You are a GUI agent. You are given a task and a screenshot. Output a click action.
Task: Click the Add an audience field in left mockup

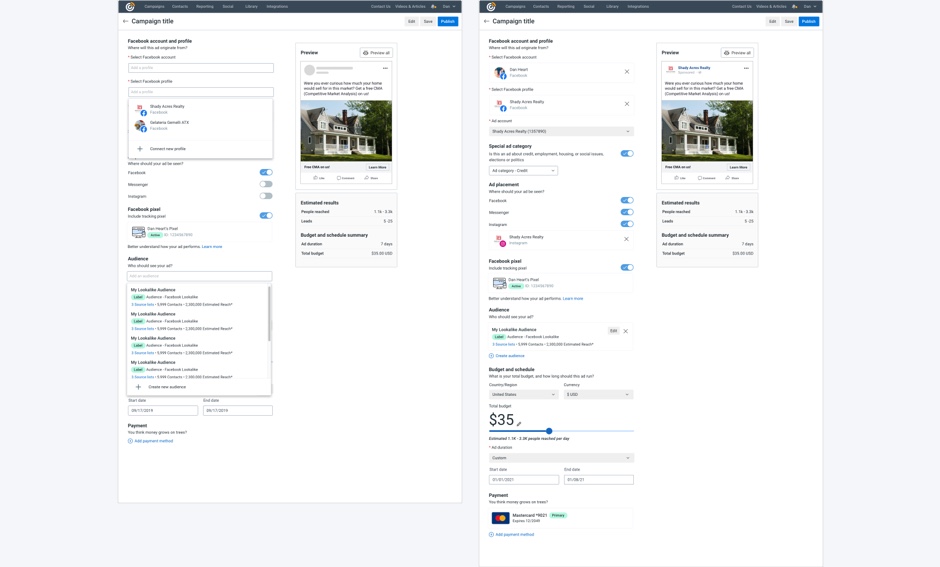coord(200,276)
